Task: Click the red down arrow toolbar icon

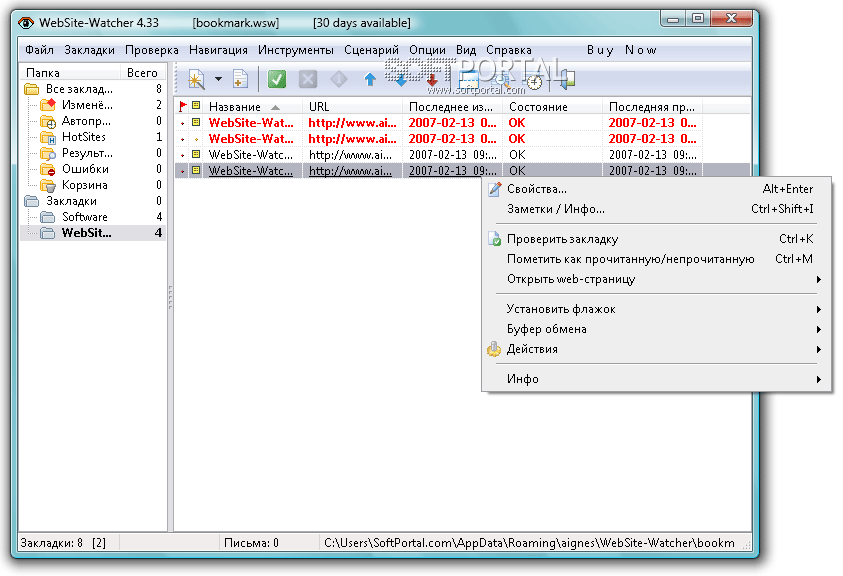Action: pos(432,81)
